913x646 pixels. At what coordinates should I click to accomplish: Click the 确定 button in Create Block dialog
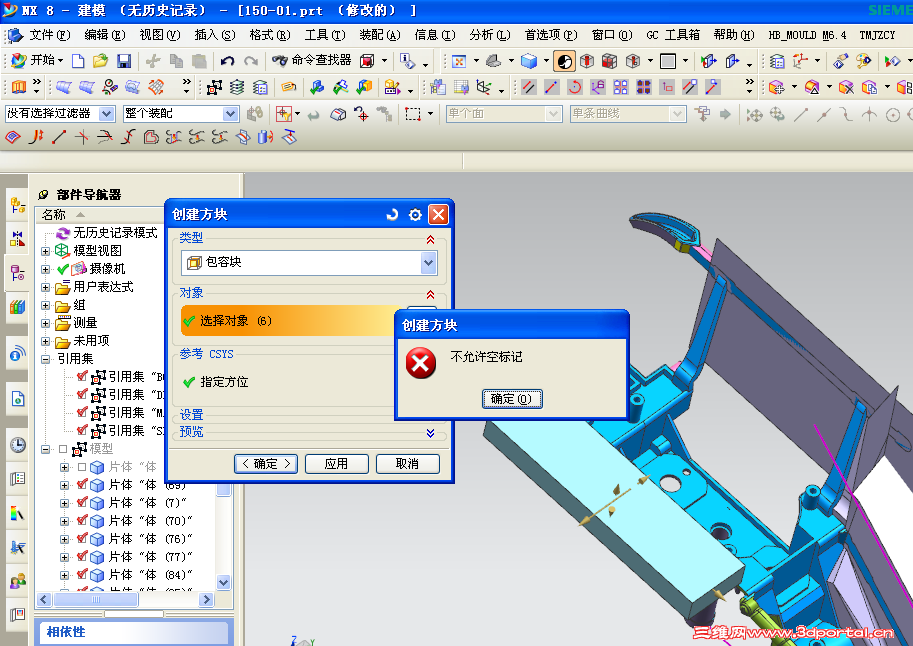click(266, 464)
